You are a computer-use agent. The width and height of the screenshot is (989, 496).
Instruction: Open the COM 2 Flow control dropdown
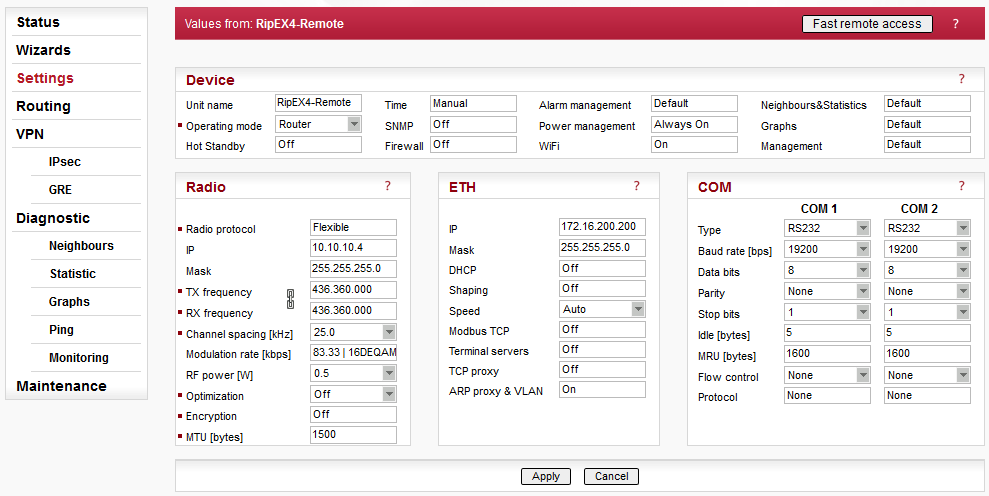[x=927, y=375]
